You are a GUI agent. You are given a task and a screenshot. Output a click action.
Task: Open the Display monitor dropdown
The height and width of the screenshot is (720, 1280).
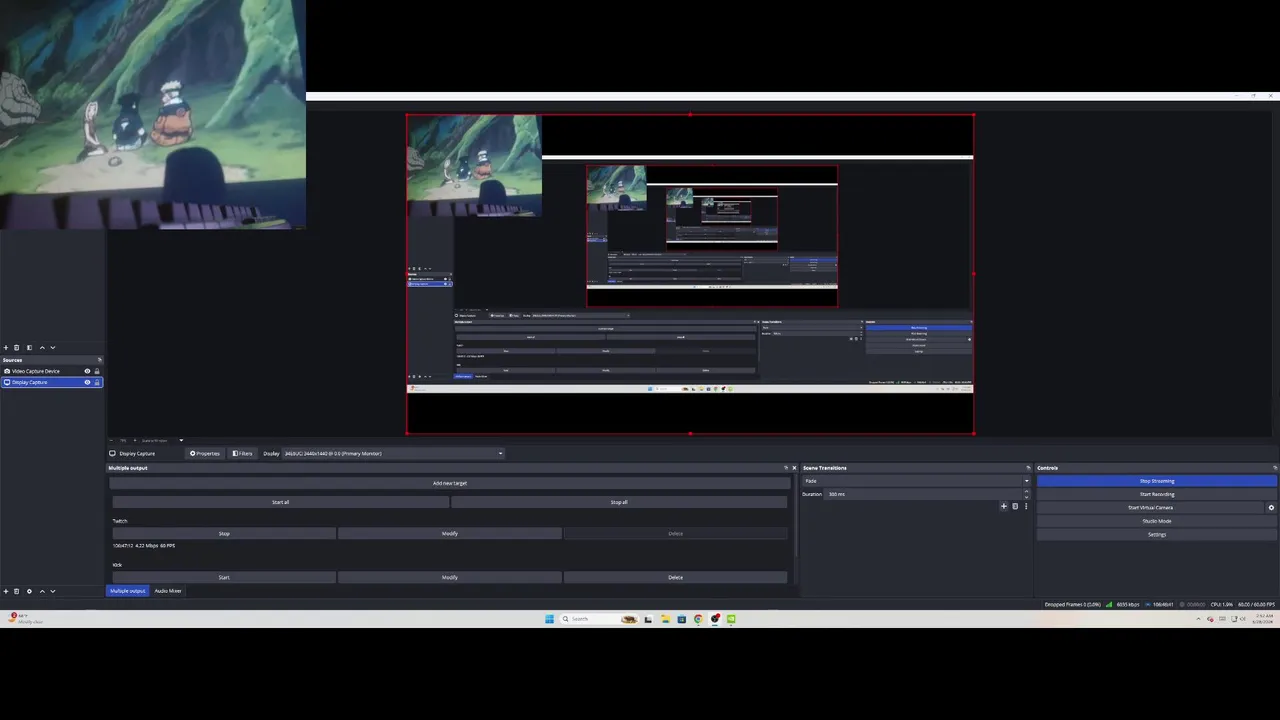tap(393, 453)
